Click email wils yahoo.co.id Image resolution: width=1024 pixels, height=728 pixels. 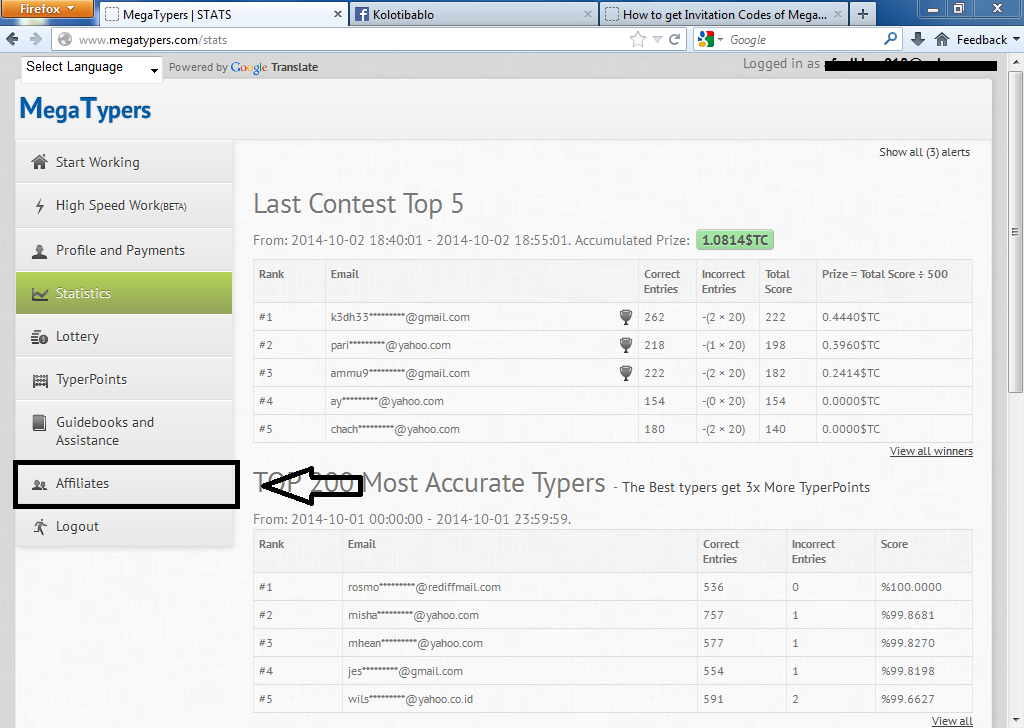tap(410, 699)
